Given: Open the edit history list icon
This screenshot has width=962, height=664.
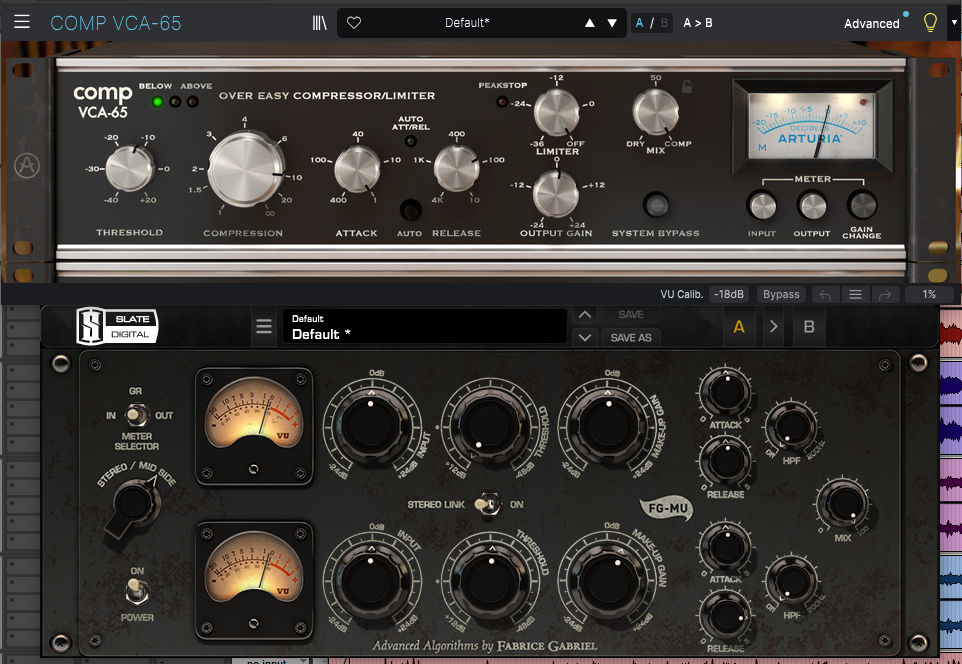Looking at the screenshot, I should (x=855, y=295).
